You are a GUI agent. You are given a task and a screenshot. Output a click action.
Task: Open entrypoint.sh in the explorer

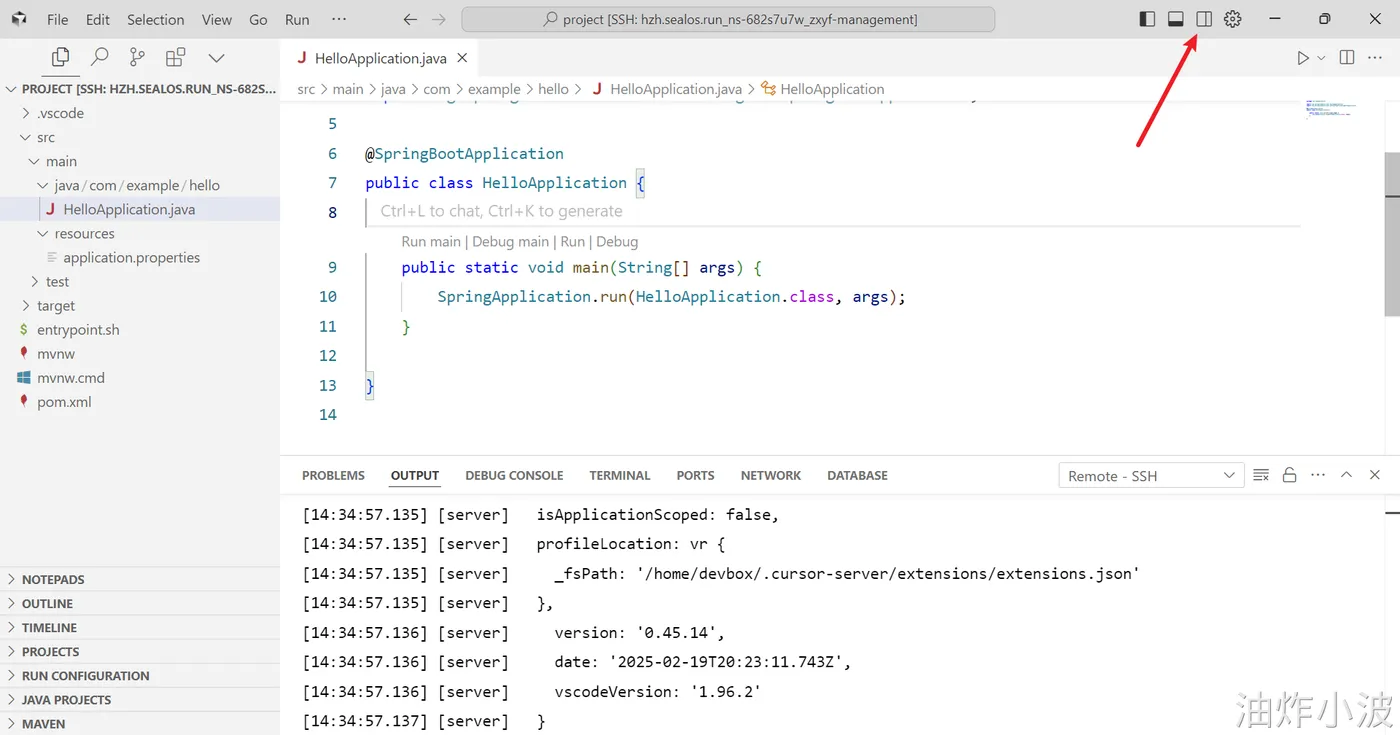pyautogui.click(x=140, y=329)
